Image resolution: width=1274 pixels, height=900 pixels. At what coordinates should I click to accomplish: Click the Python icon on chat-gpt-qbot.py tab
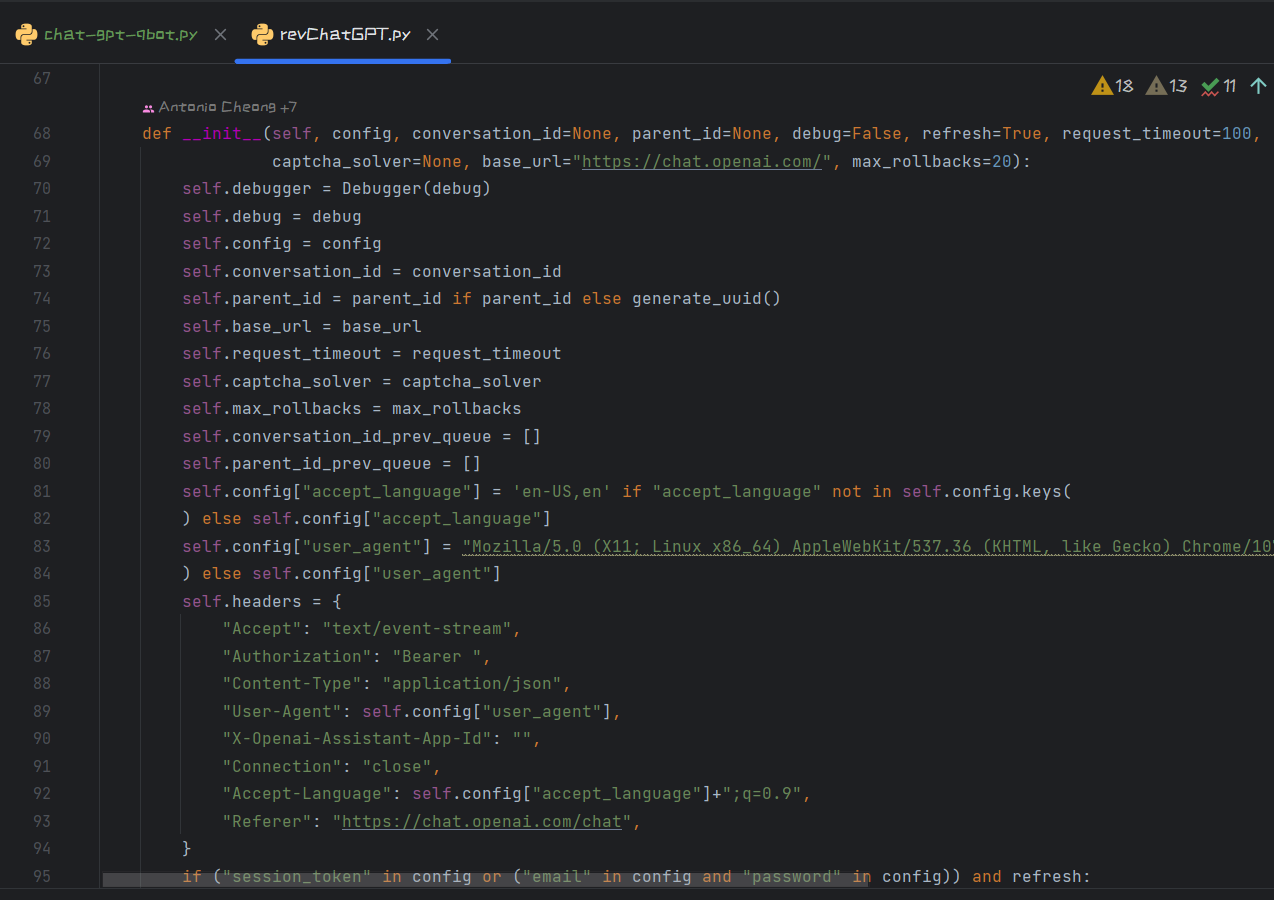(27, 35)
